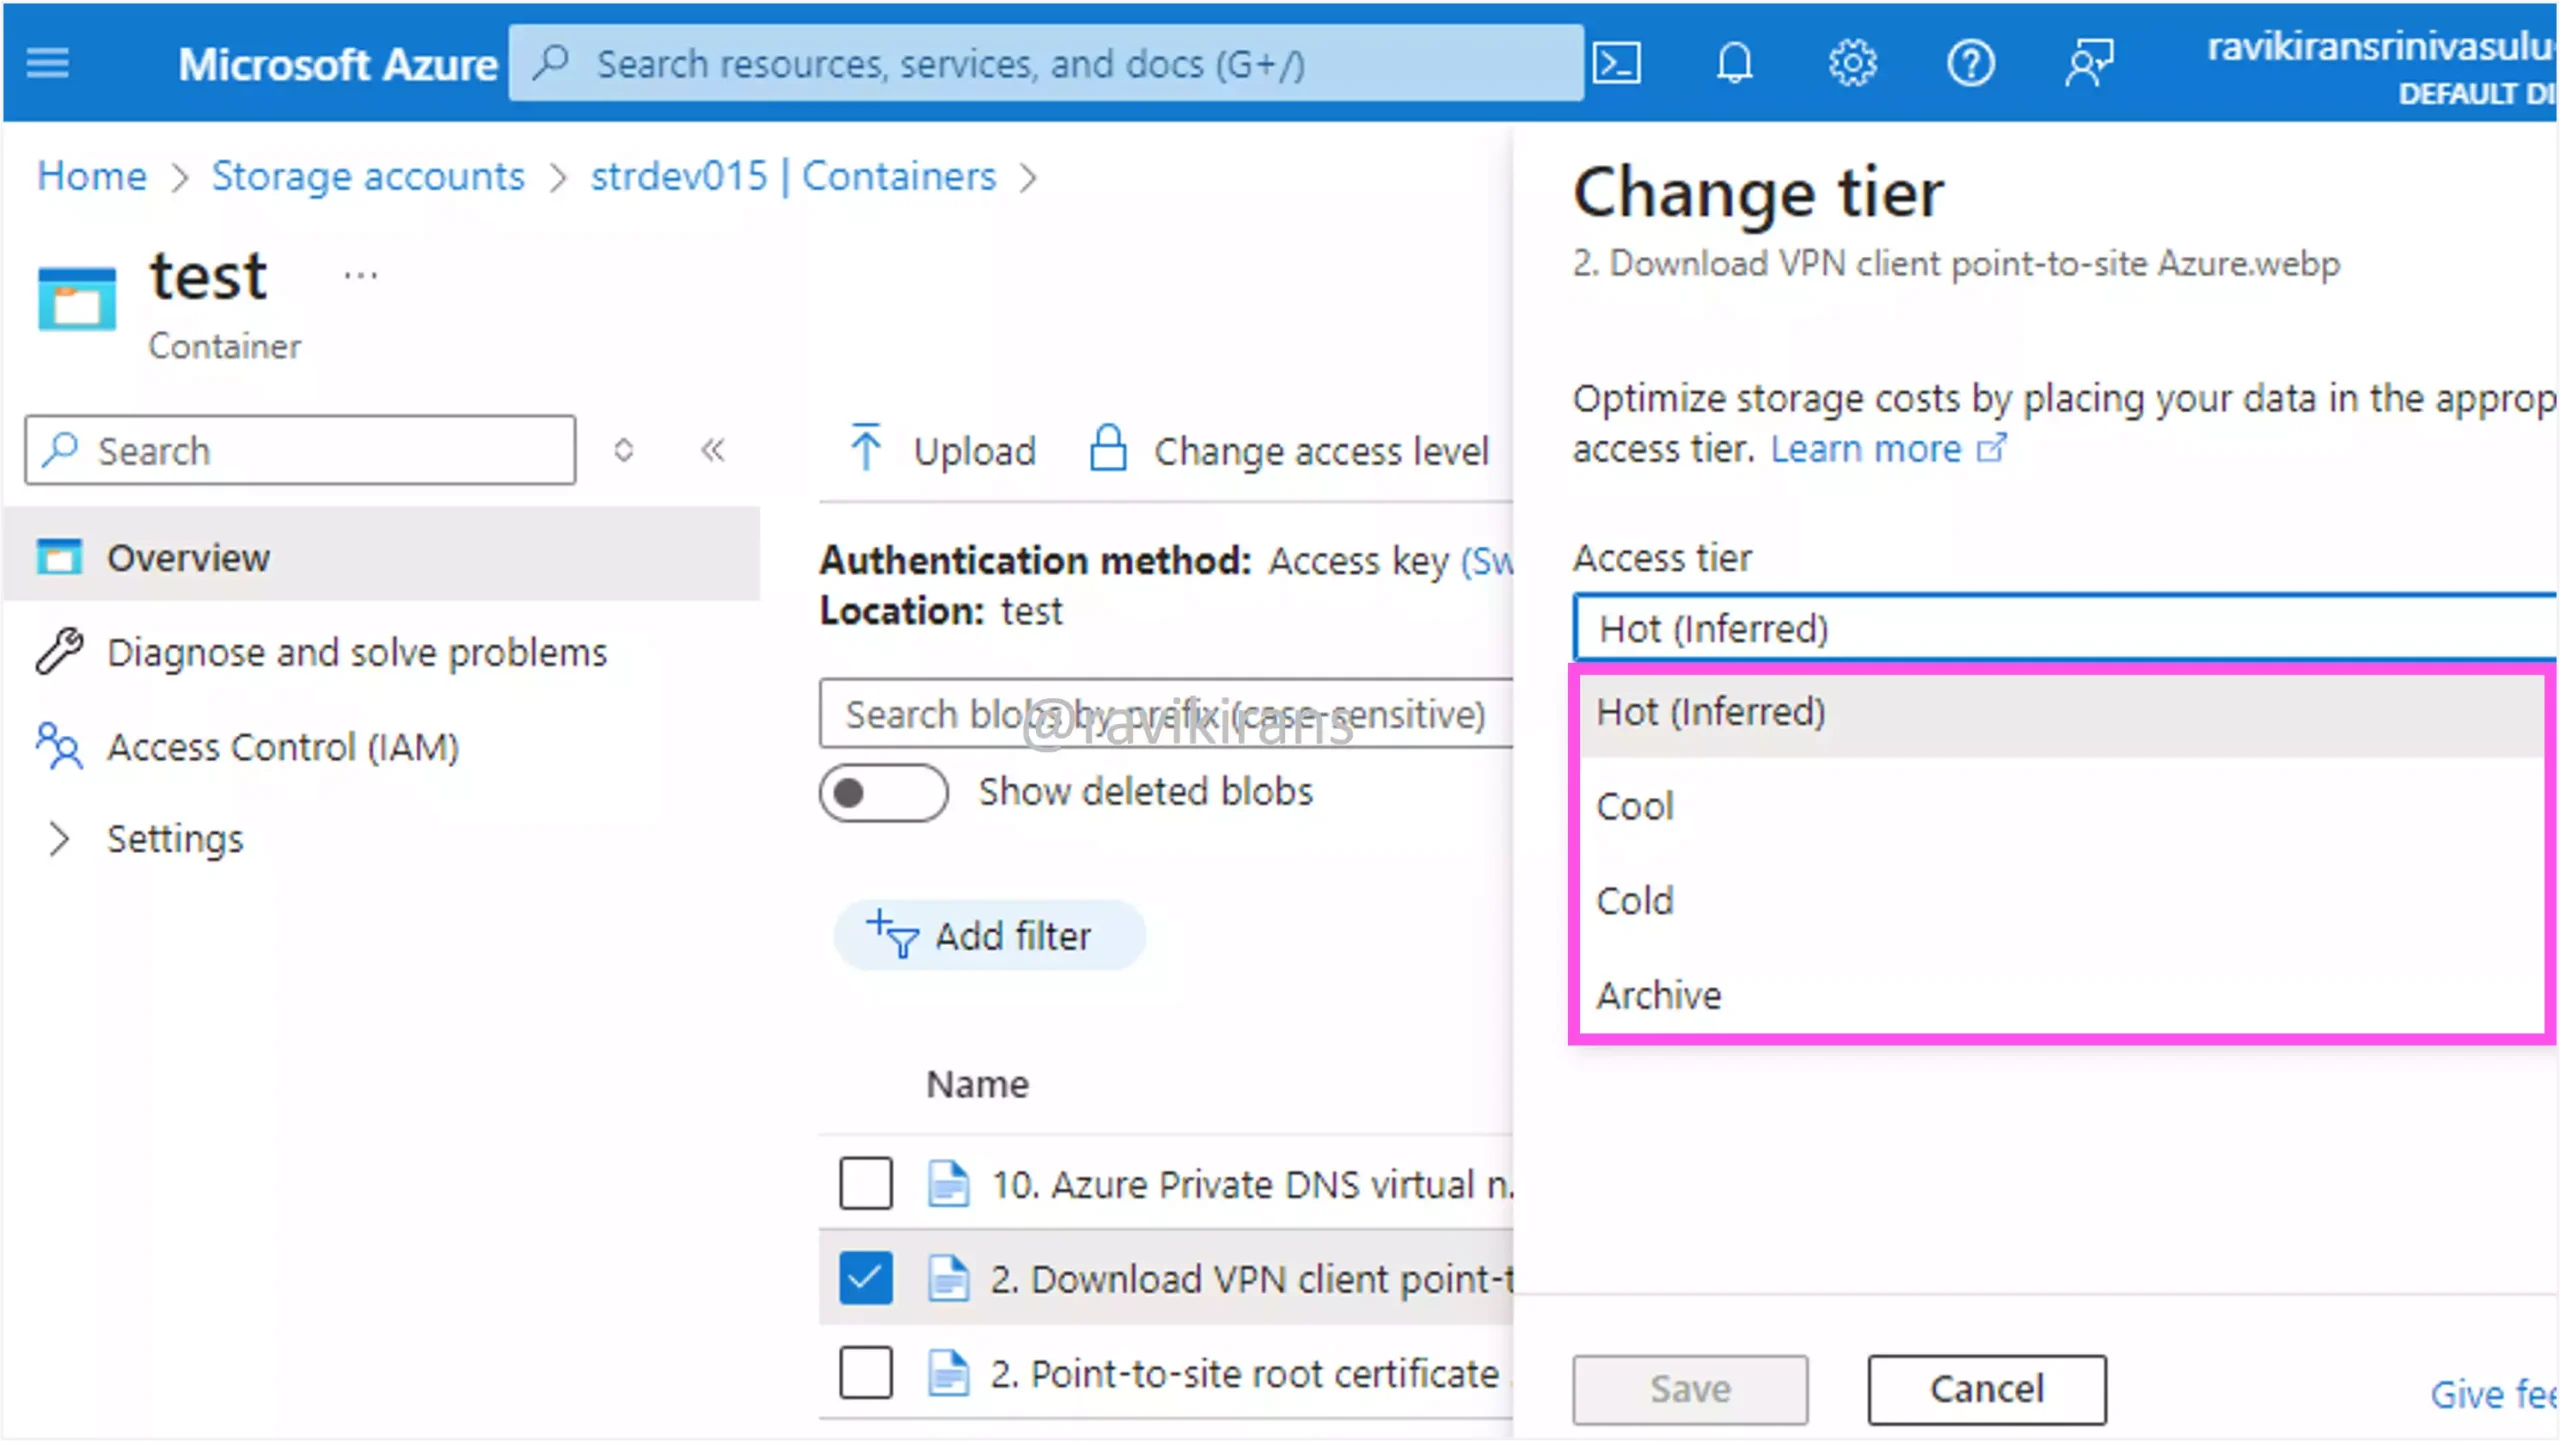Toggle Show deleted blobs switch
Viewport: 2560px width, 1441px height.
tap(883, 793)
